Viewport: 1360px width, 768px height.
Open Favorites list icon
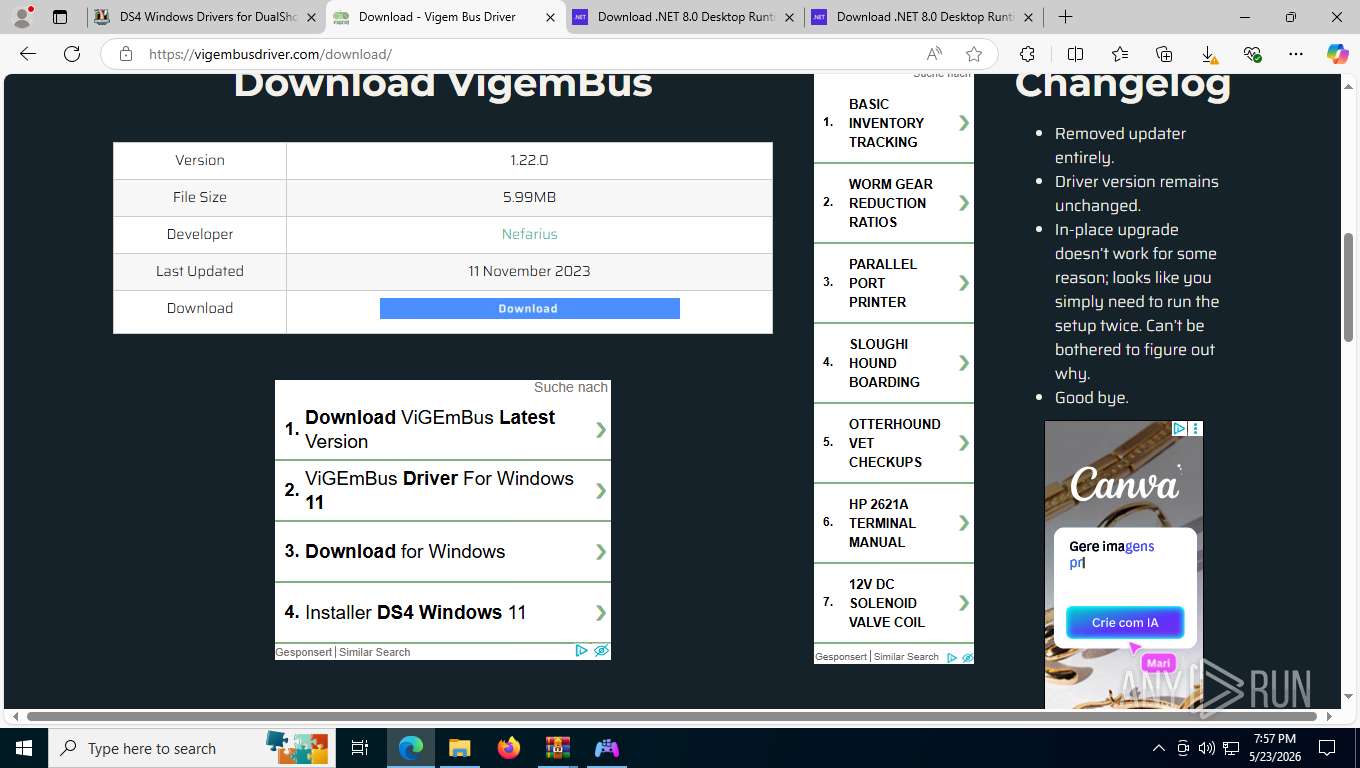1120,54
